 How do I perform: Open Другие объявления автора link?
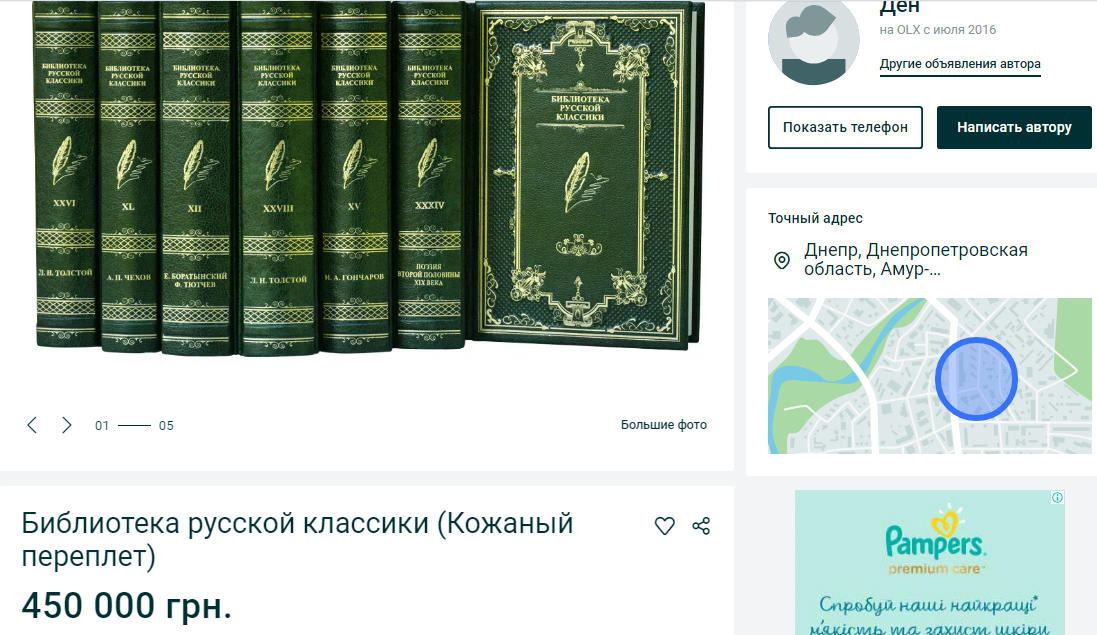pyautogui.click(x=960, y=64)
